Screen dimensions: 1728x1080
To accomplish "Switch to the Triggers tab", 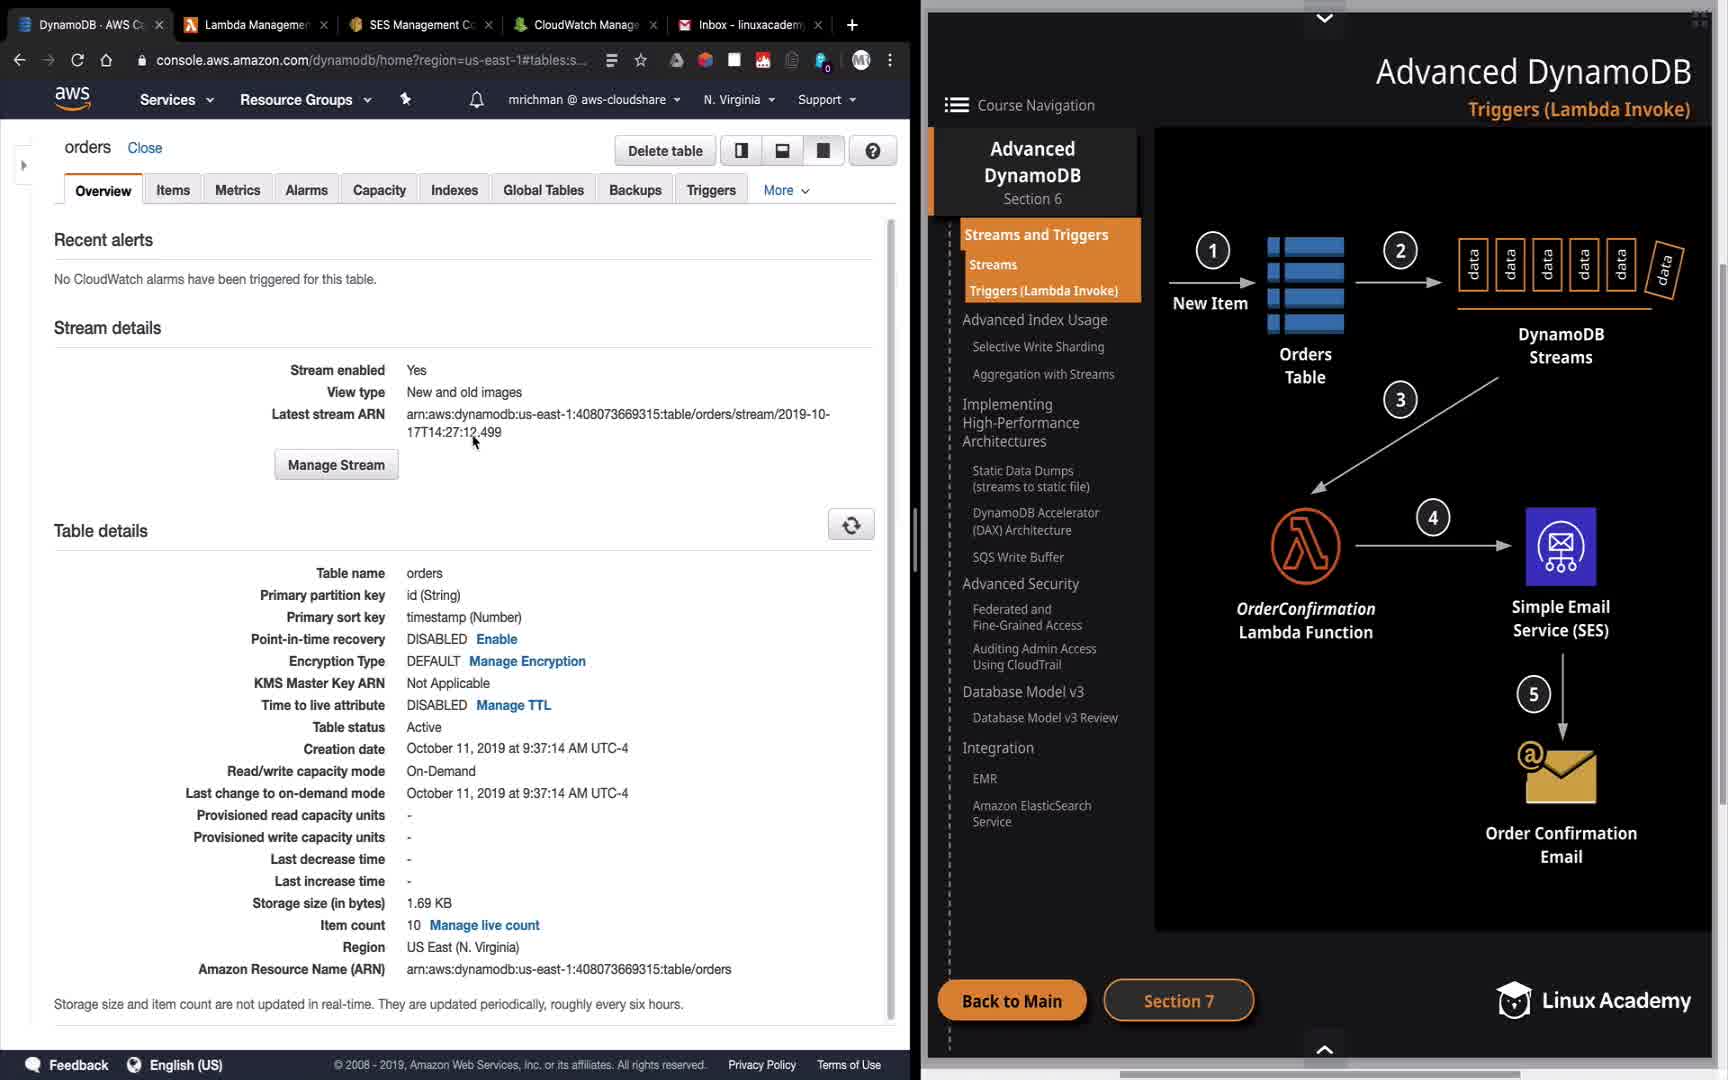I will (x=711, y=190).
